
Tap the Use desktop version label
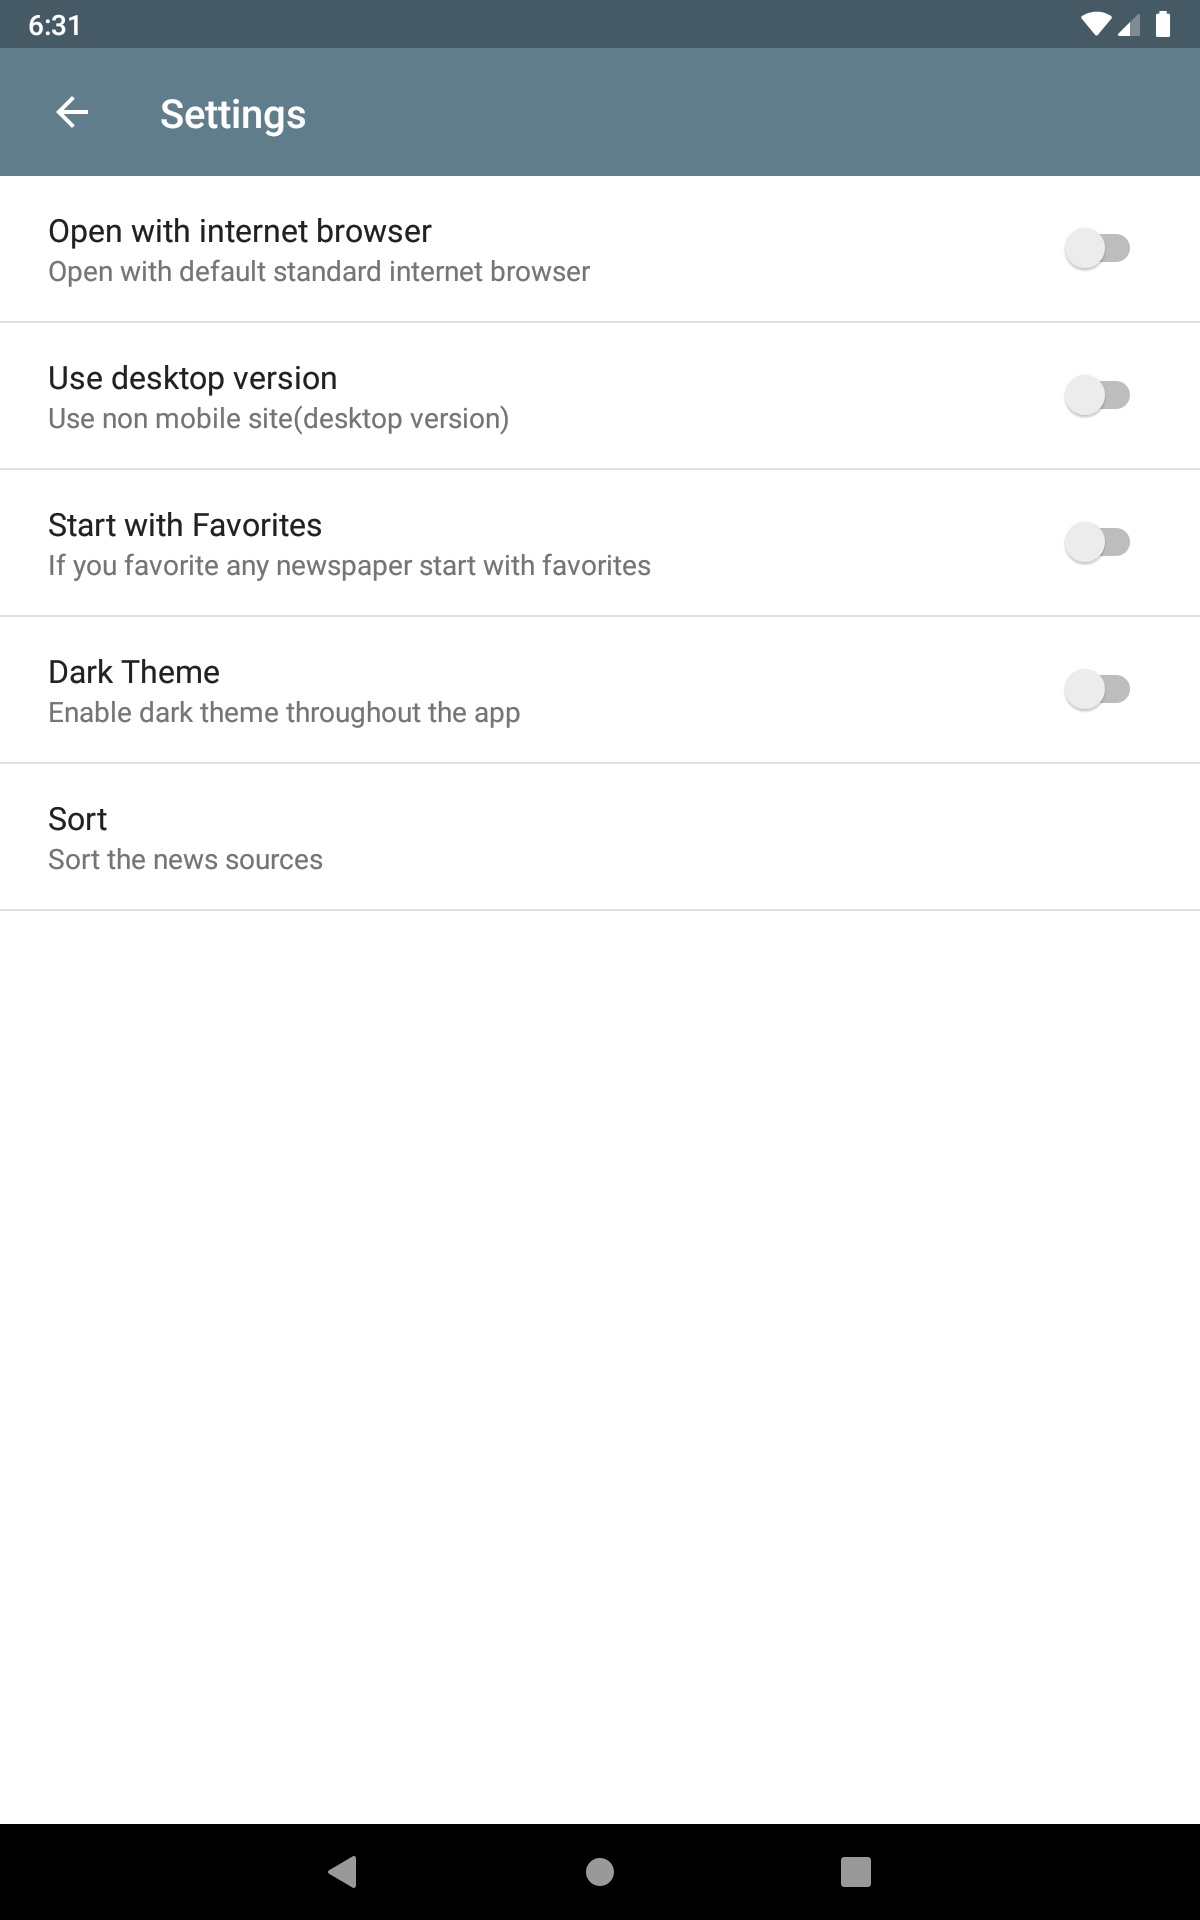click(x=193, y=378)
